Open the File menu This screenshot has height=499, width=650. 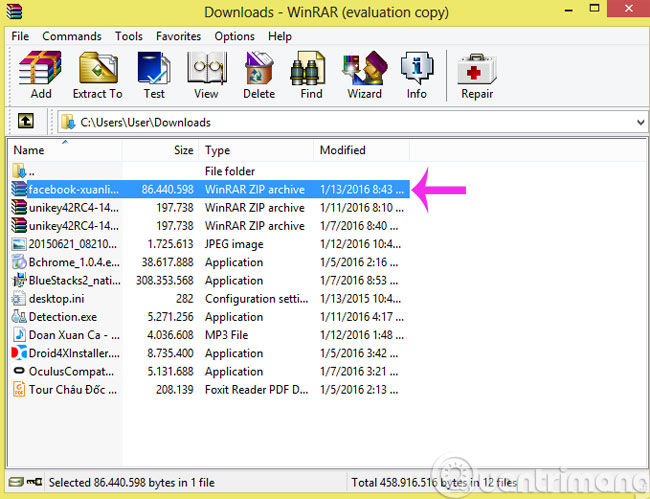(20, 36)
